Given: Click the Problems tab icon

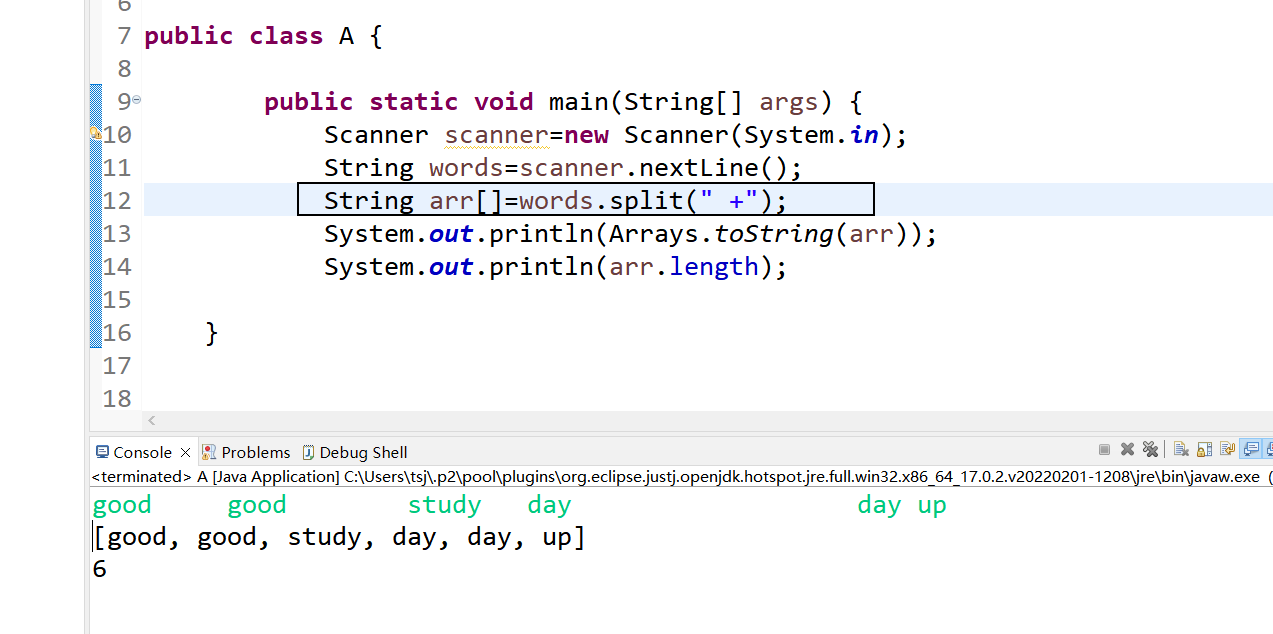Looking at the screenshot, I should 209,452.
